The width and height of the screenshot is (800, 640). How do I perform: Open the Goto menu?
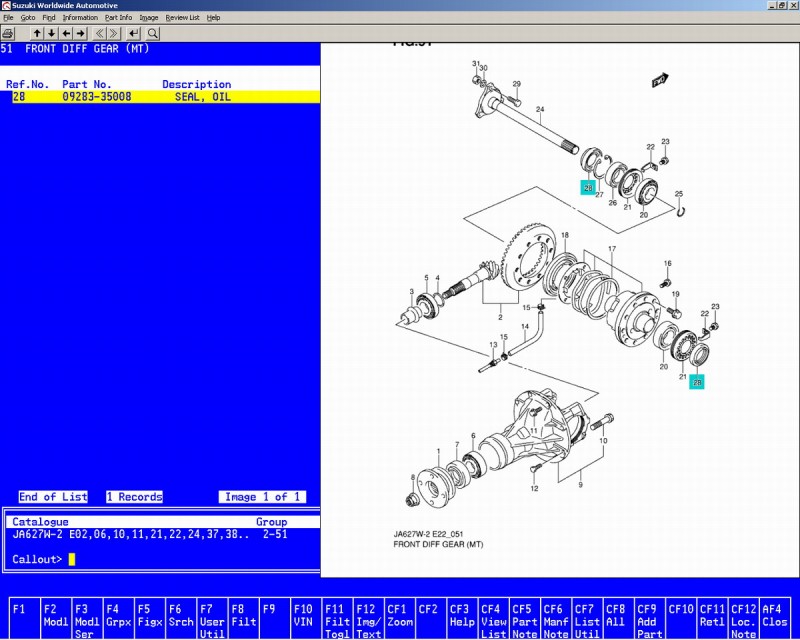tap(28, 17)
